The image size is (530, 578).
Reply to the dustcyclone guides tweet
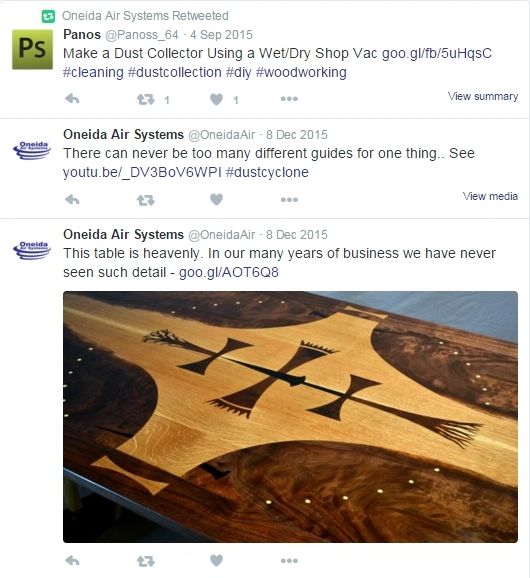click(x=72, y=199)
